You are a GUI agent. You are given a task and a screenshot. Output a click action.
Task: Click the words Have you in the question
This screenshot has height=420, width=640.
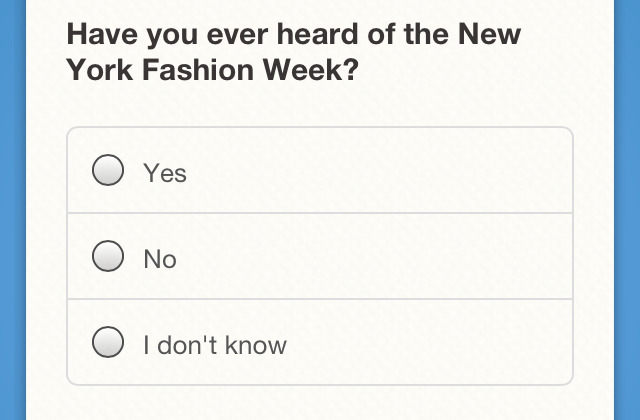coord(132,34)
